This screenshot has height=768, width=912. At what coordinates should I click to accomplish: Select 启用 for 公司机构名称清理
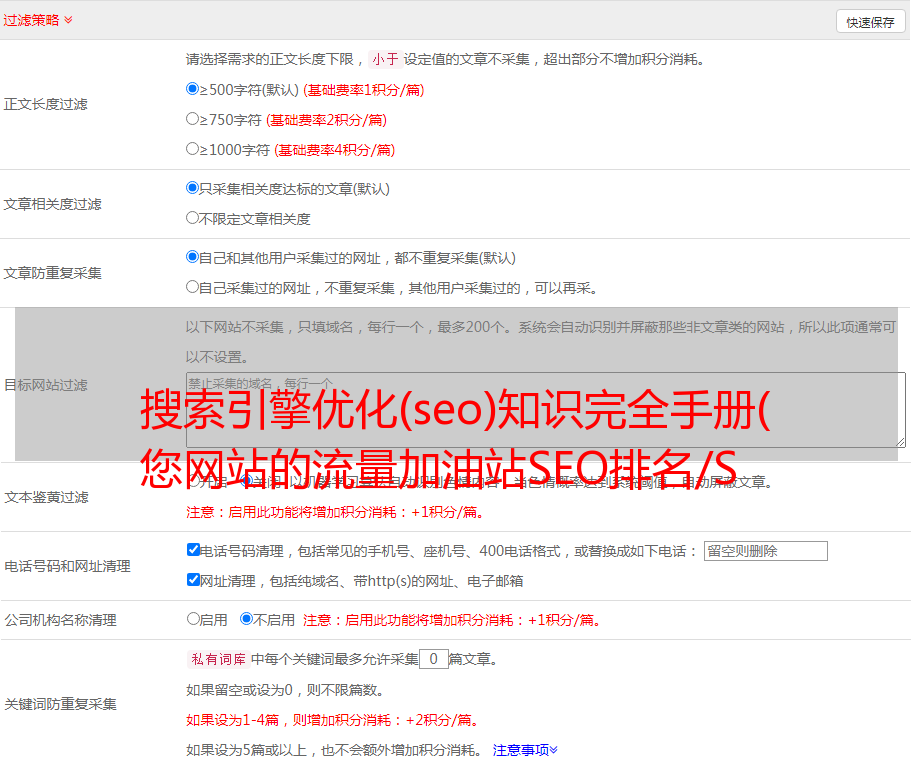click(193, 618)
